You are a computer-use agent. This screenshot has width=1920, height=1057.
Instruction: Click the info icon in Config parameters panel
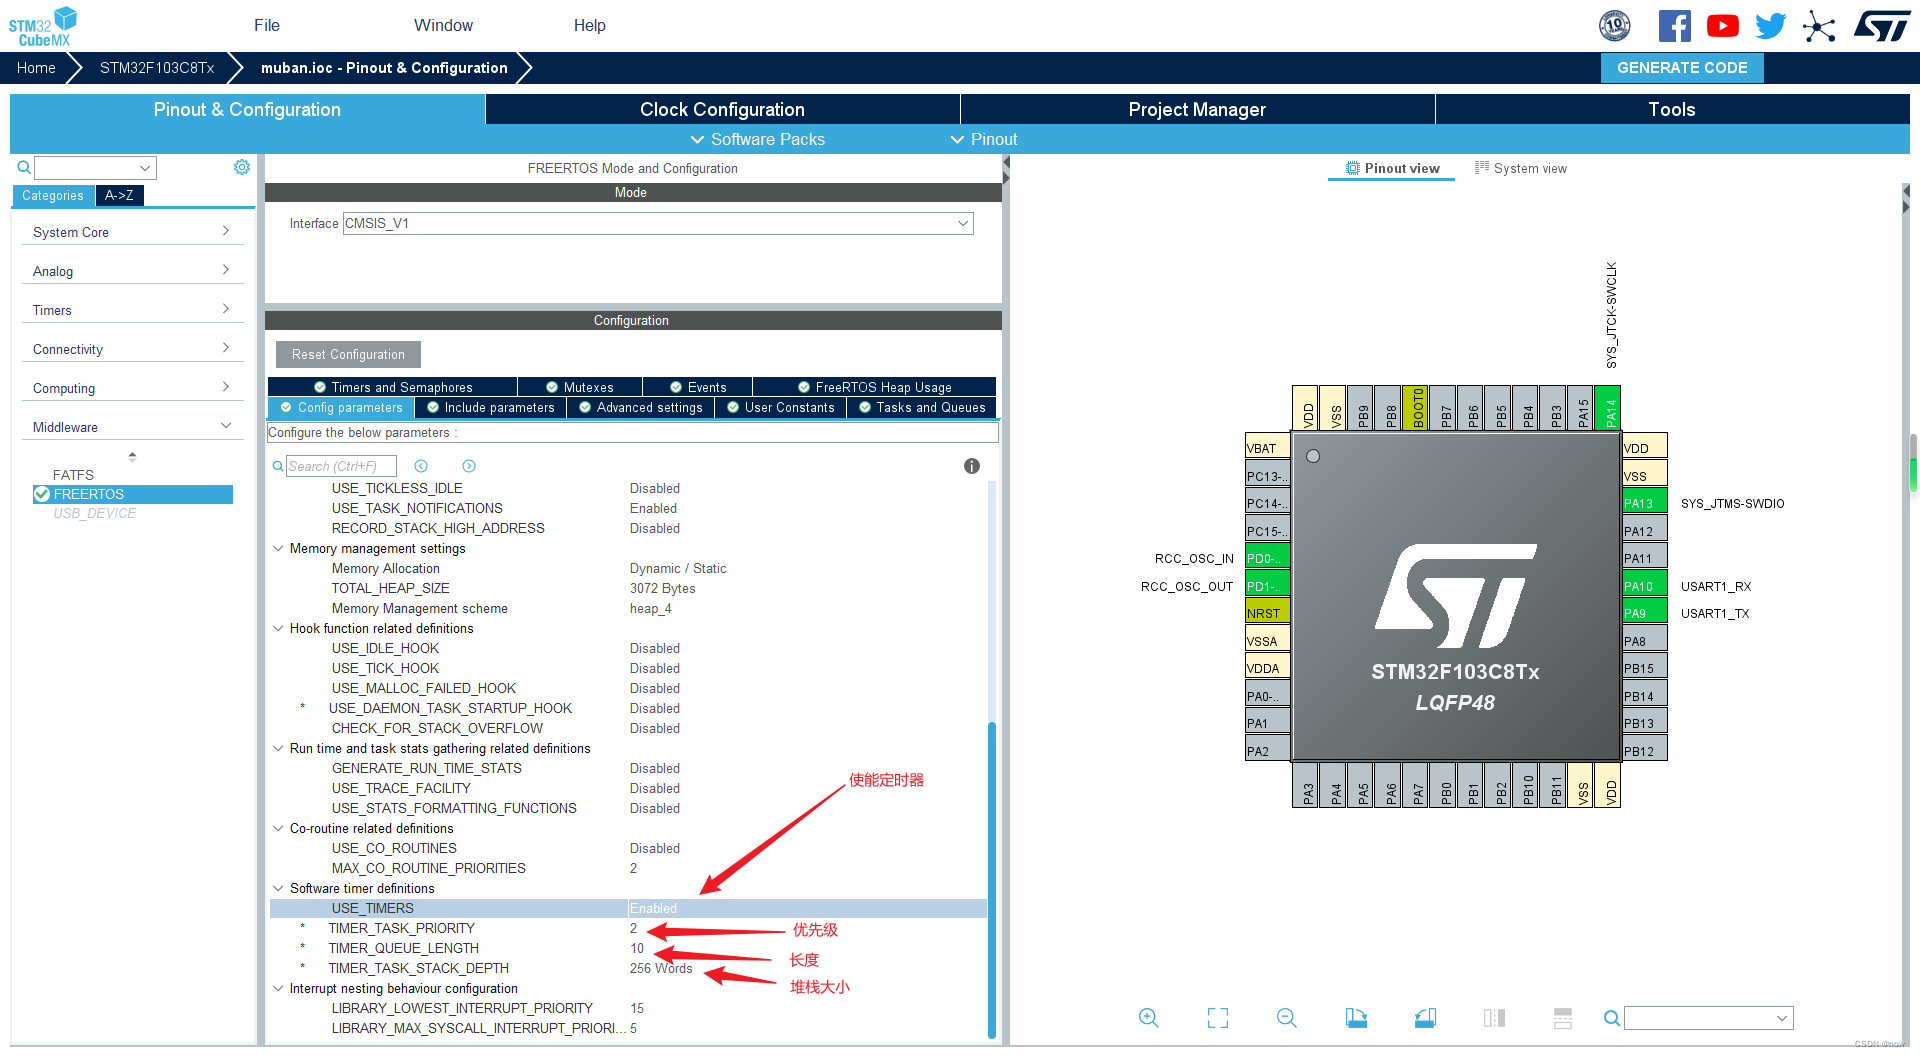click(971, 465)
